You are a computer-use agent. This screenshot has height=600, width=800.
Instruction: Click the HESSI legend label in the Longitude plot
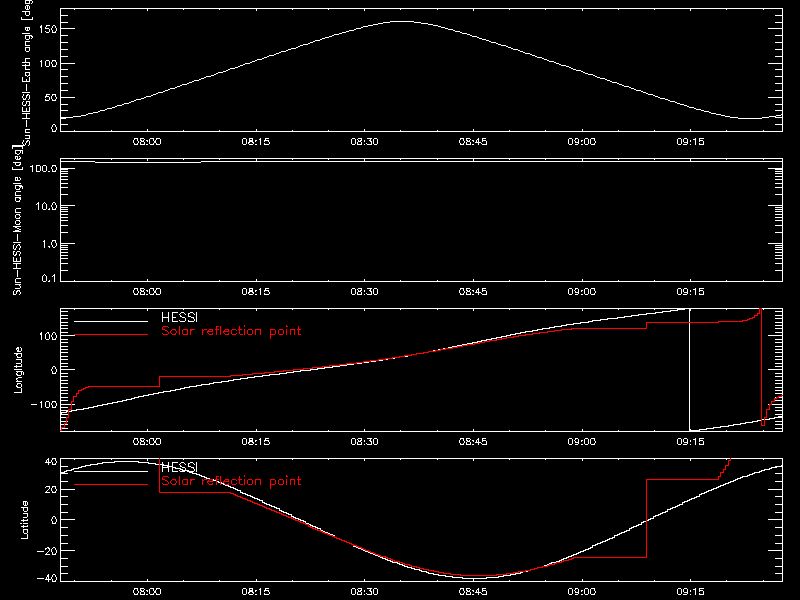click(x=179, y=318)
